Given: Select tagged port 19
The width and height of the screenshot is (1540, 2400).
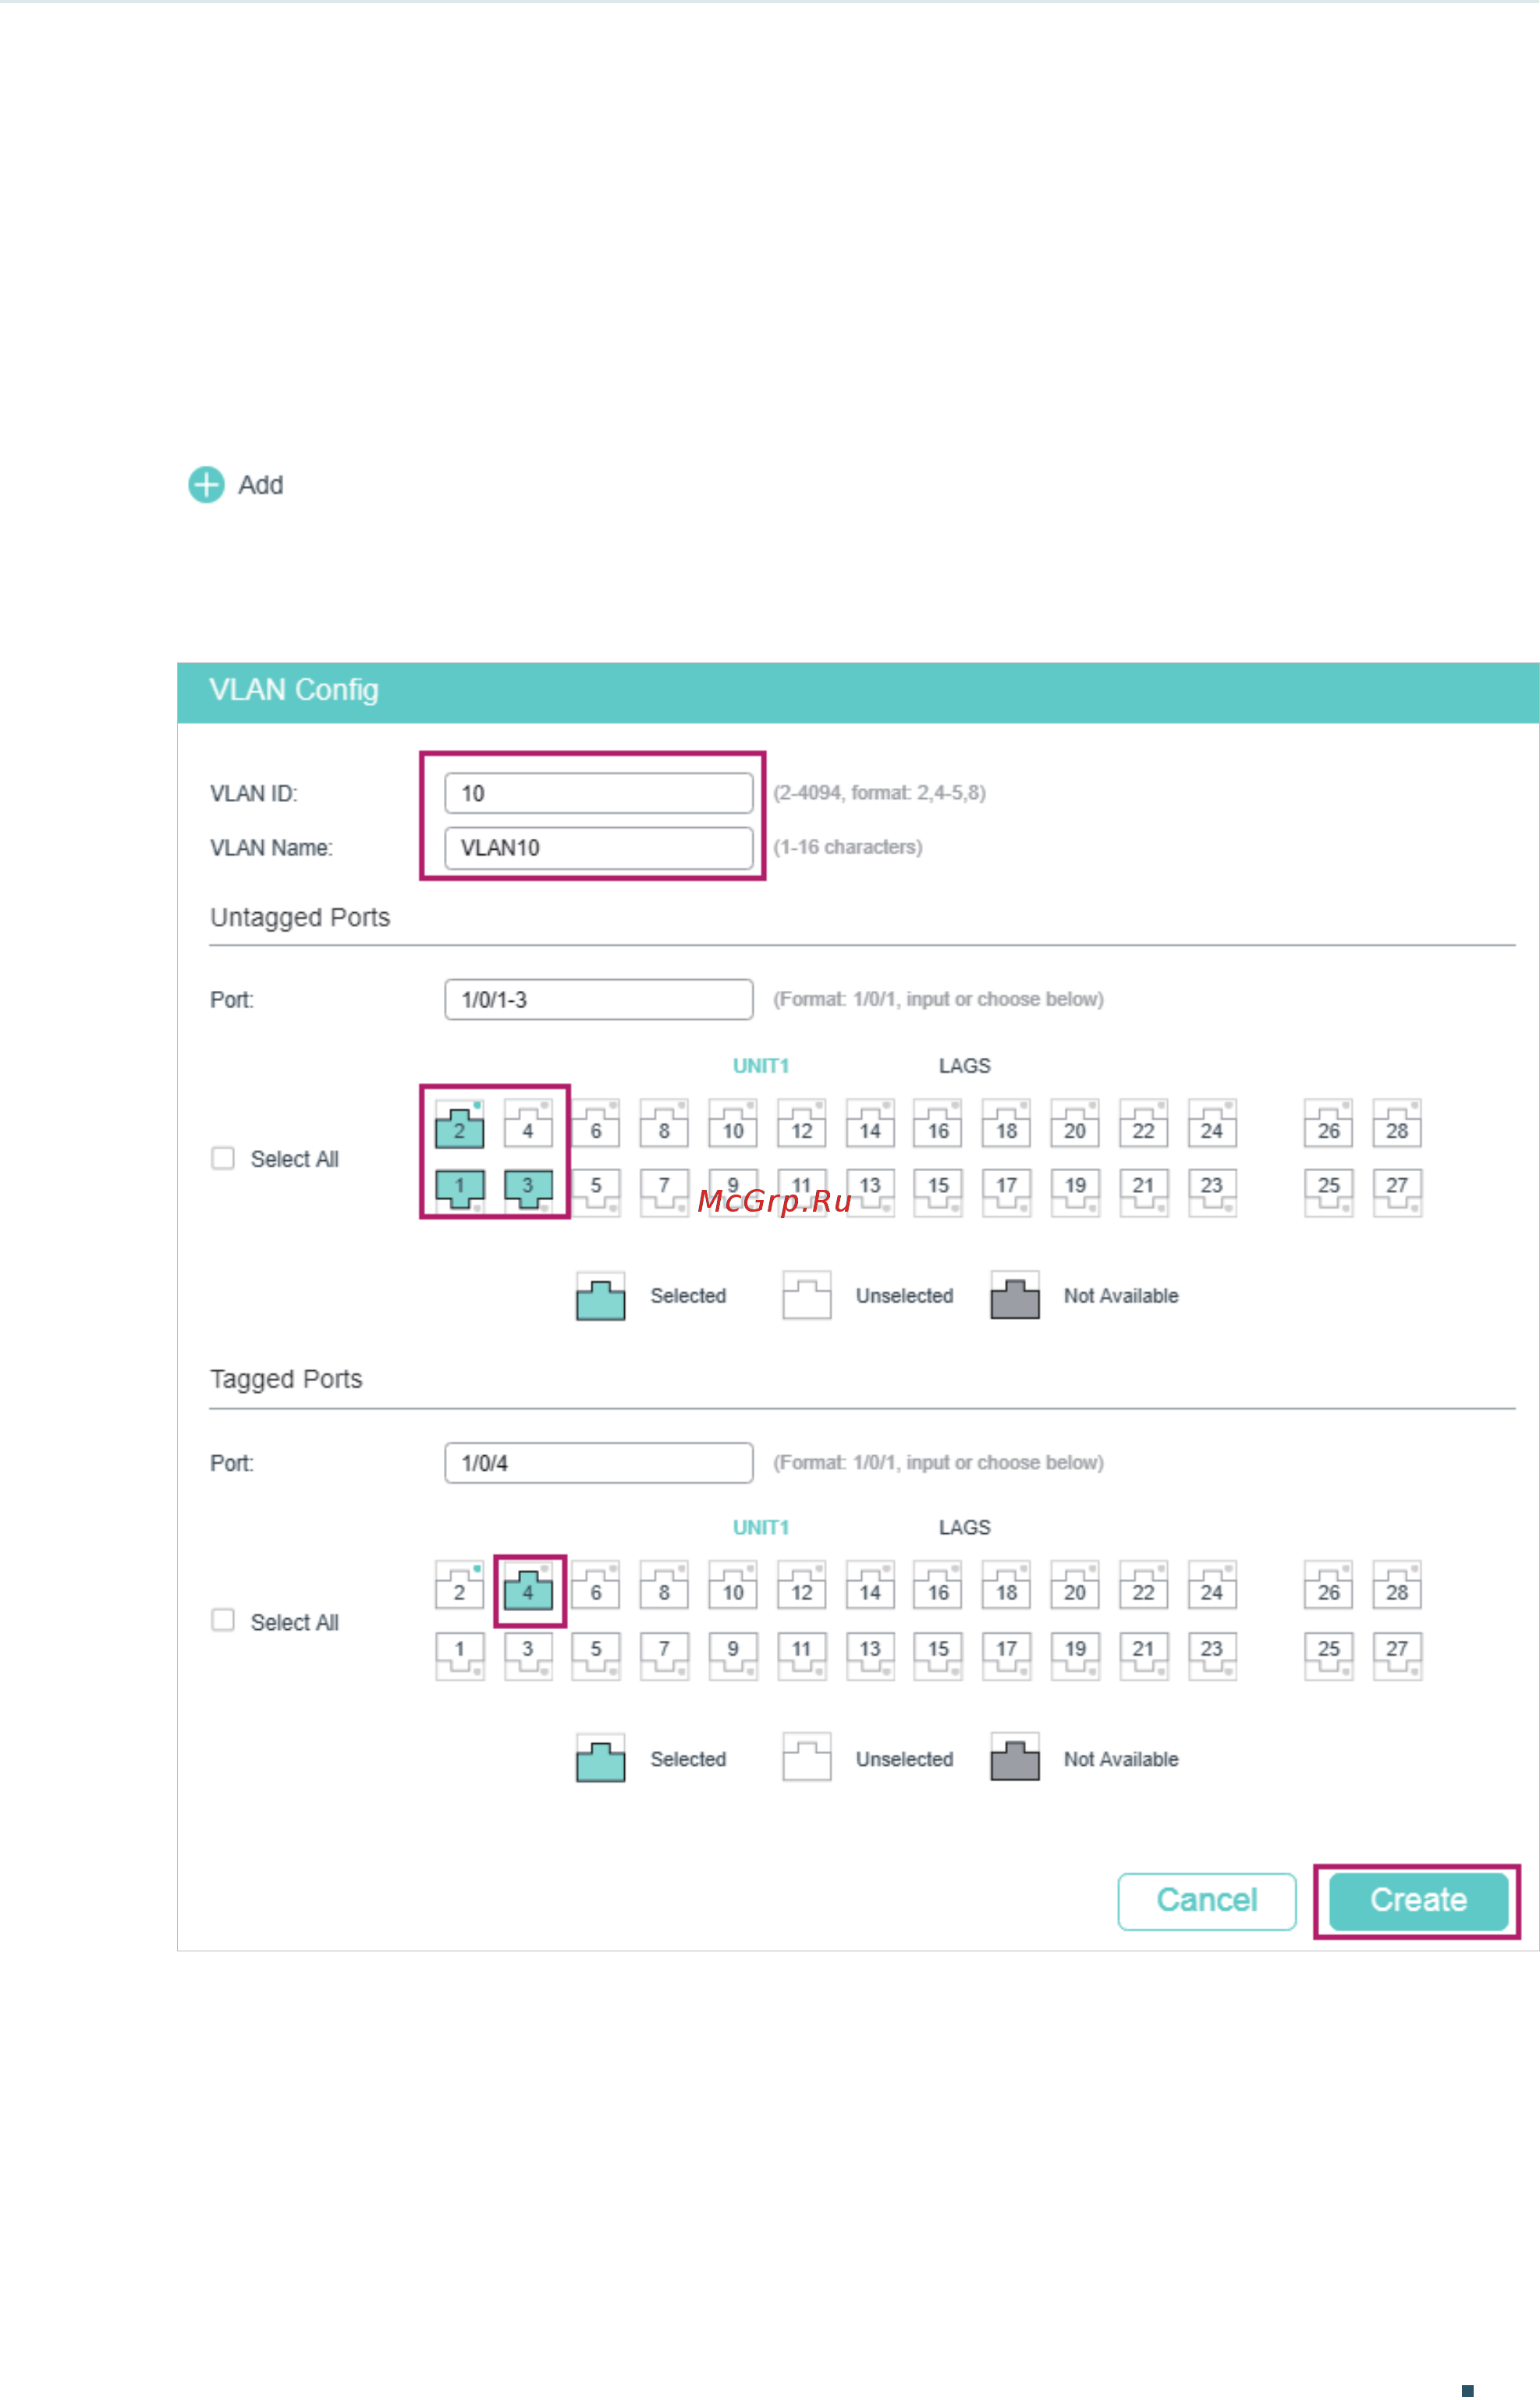Looking at the screenshot, I should click(x=1075, y=1655).
